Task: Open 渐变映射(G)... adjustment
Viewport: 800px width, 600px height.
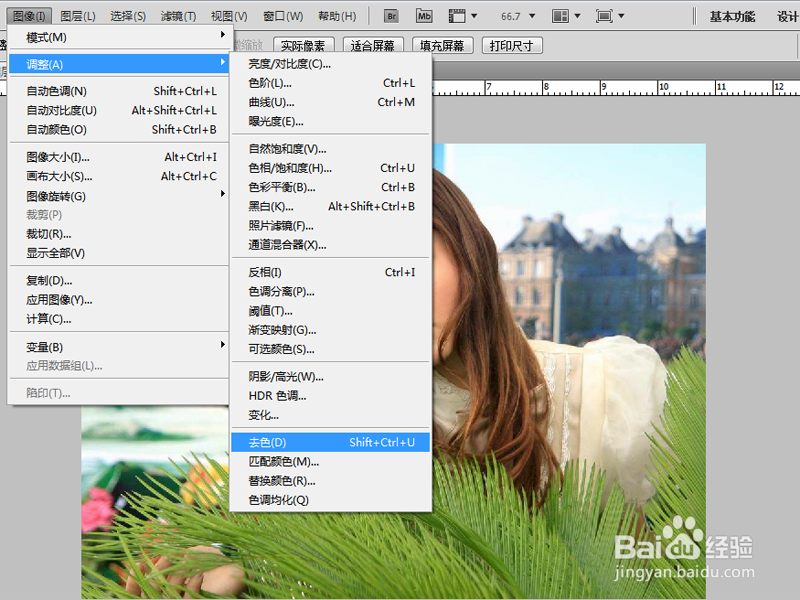Action: (331, 331)
